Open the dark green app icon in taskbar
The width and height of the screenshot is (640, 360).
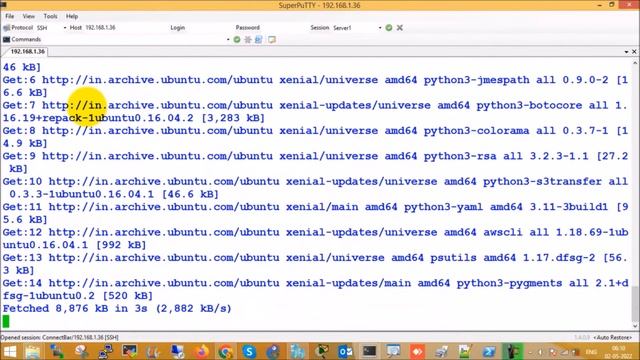click(x=513, y=351)
